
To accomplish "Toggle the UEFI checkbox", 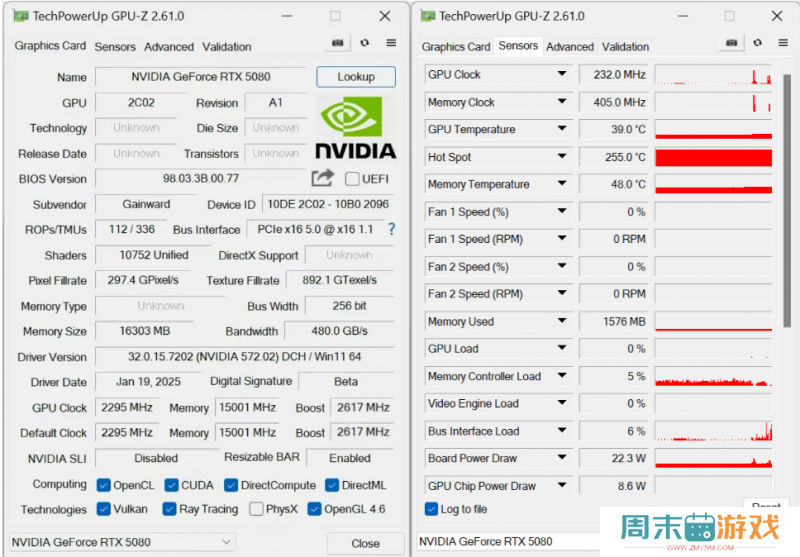I will coord(352,179).
